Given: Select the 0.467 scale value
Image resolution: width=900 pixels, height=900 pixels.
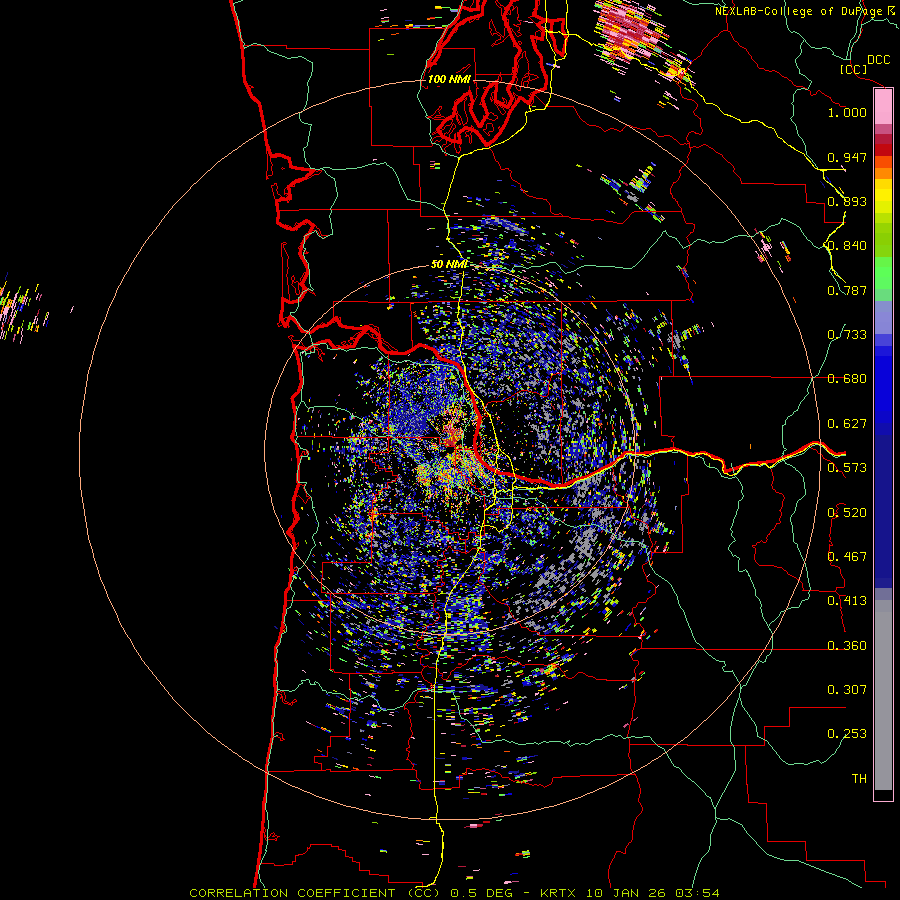Looking at the screenshot, I should (x=847, y=557).
